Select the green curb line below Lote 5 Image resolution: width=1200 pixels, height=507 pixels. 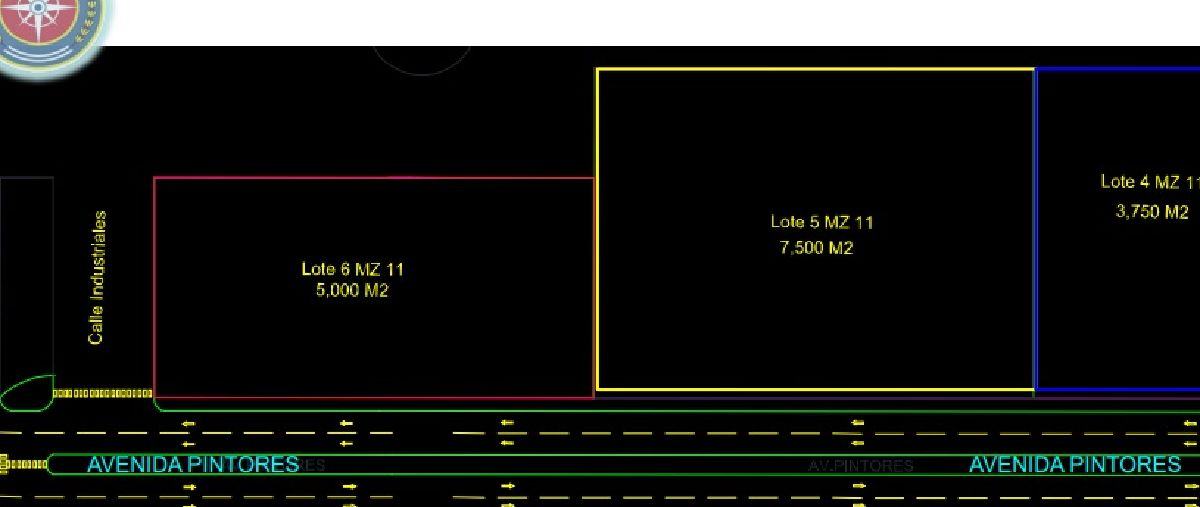[815, 410]
